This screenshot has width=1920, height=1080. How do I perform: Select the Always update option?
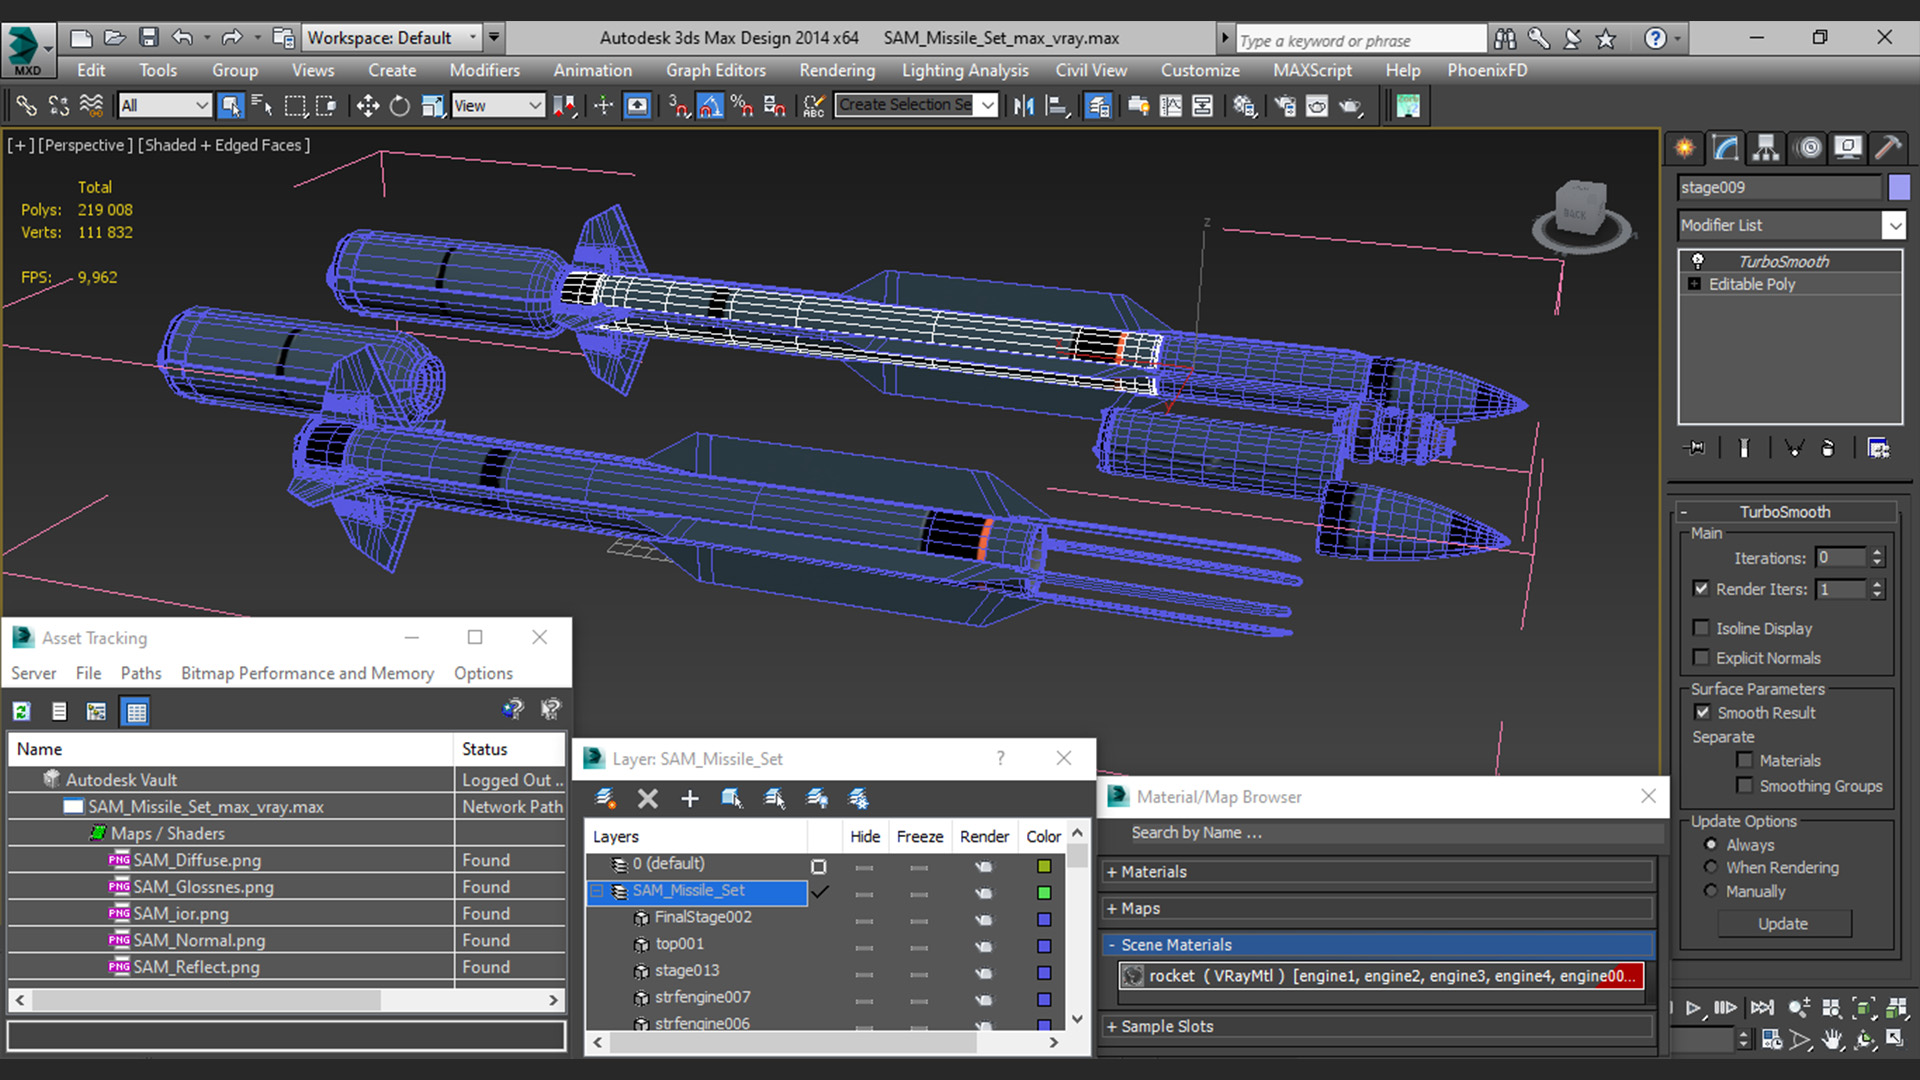point(1711,845)
